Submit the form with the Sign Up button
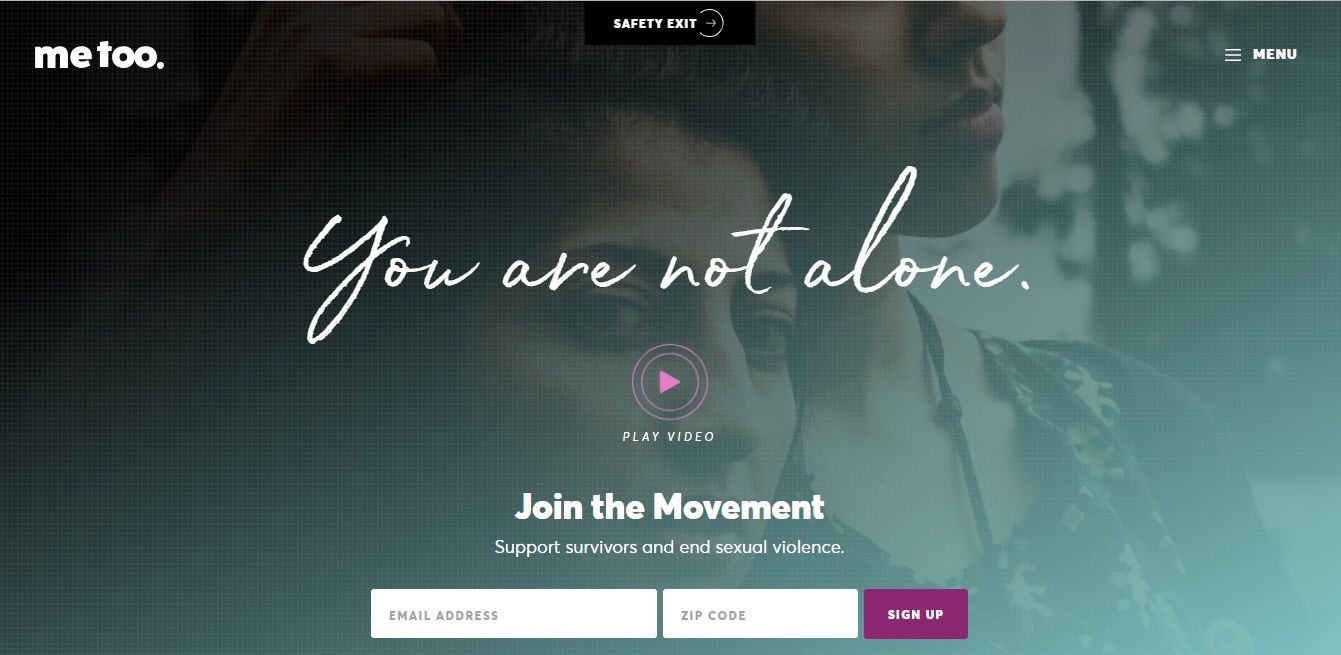The image size is (1341, 655). coord(916,614)
